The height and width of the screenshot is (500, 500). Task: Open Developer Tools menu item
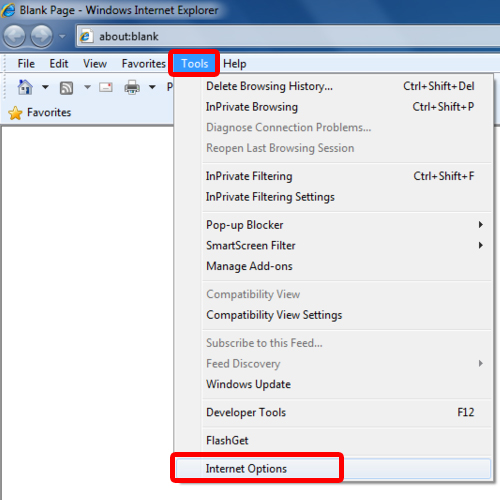pos(333,412)
